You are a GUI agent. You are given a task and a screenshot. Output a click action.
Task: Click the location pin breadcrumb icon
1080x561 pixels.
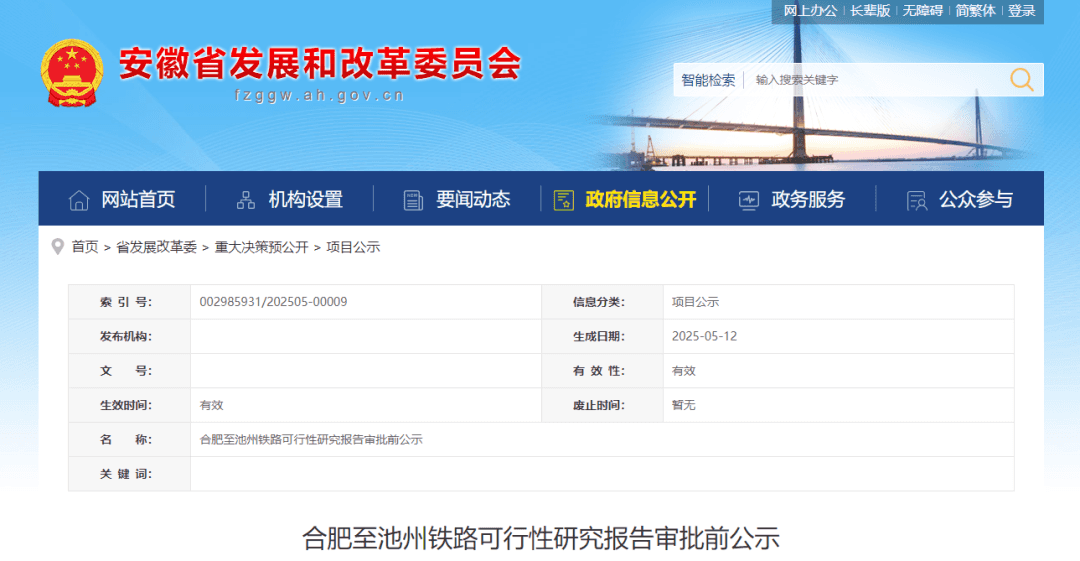(x=58, y=246)
